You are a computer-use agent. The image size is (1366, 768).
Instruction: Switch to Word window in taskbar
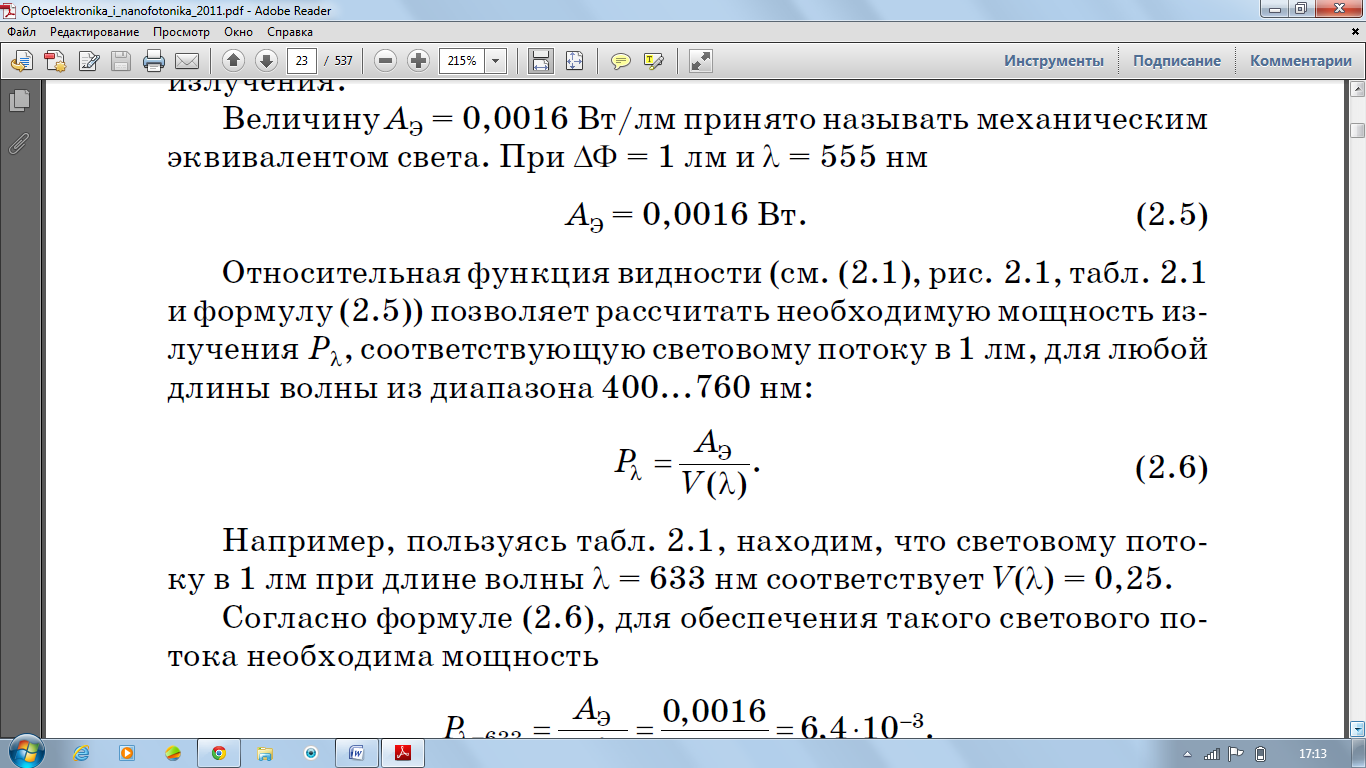[x=356, y=753]
